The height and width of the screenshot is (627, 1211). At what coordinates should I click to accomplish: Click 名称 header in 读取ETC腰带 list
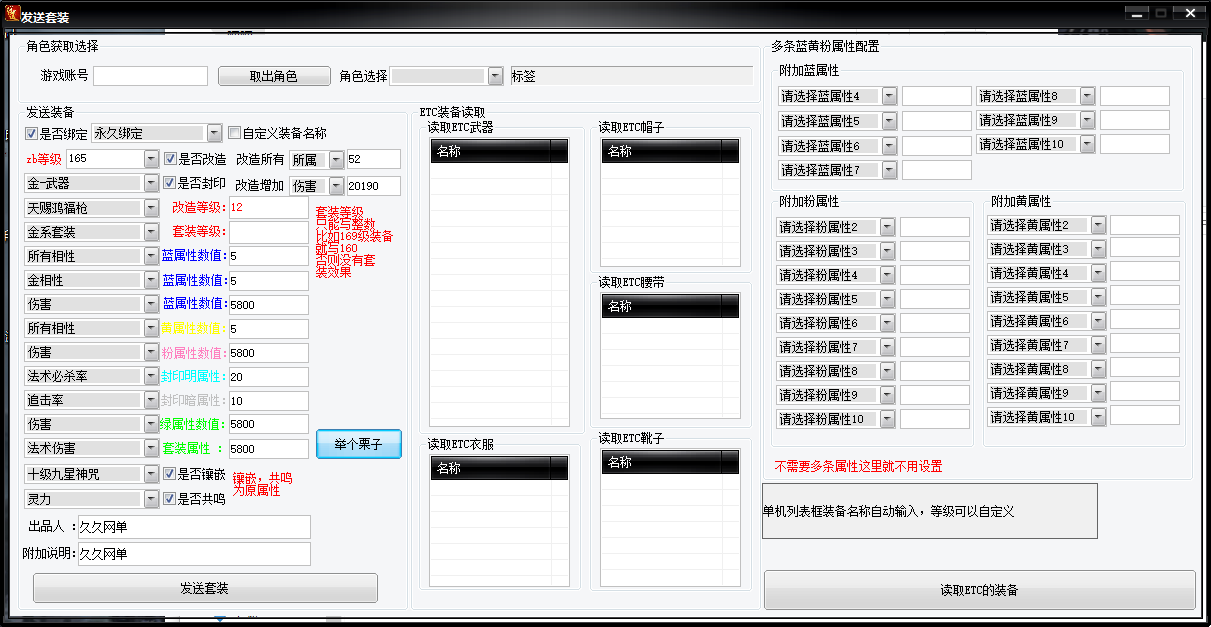[662, 306]
